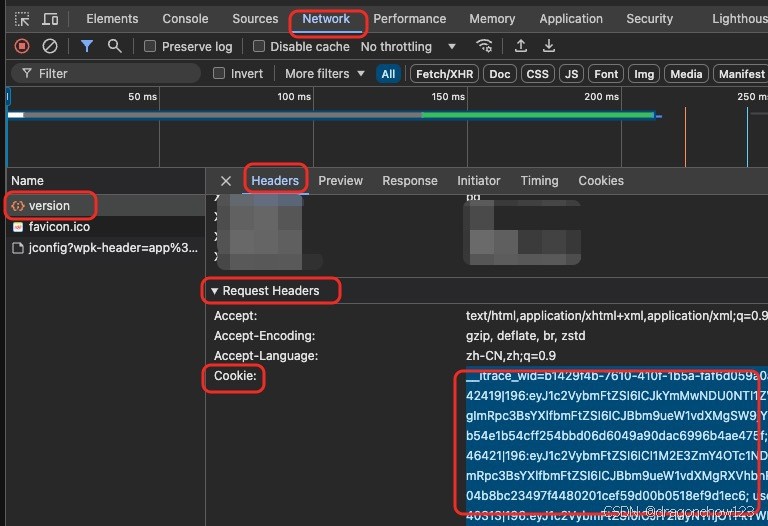Open network conditions wifi icon
This screenshot has width=768, height=526.
coord(484,46)
